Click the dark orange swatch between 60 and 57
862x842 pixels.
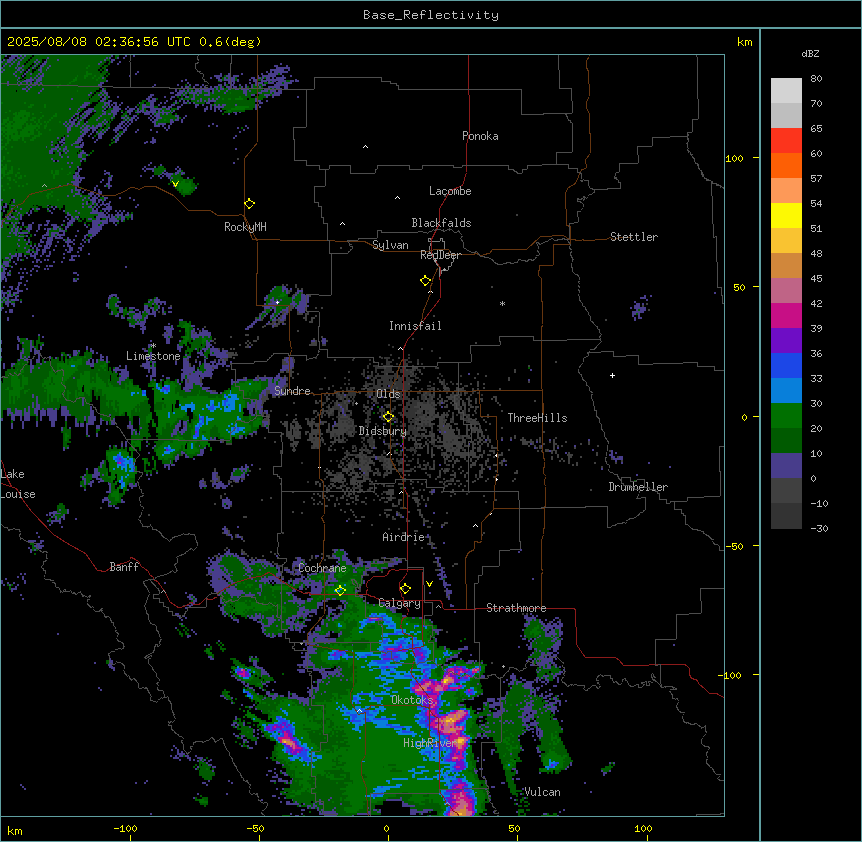(x=786, y=165)
